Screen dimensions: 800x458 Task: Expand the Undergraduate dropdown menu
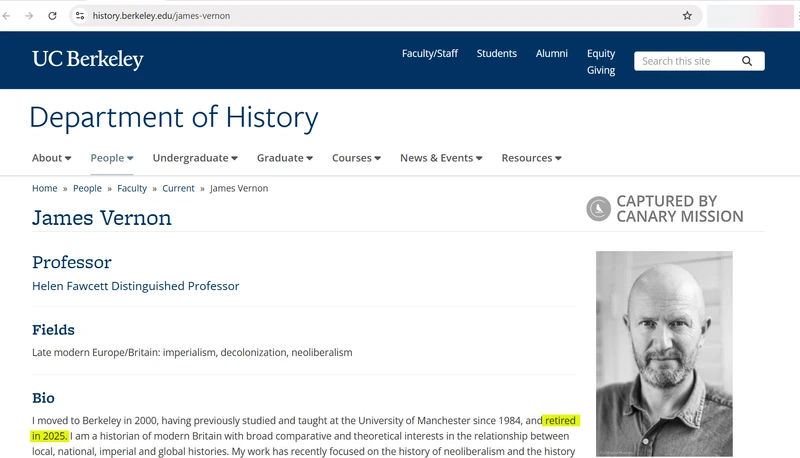(x=195, y=158)
